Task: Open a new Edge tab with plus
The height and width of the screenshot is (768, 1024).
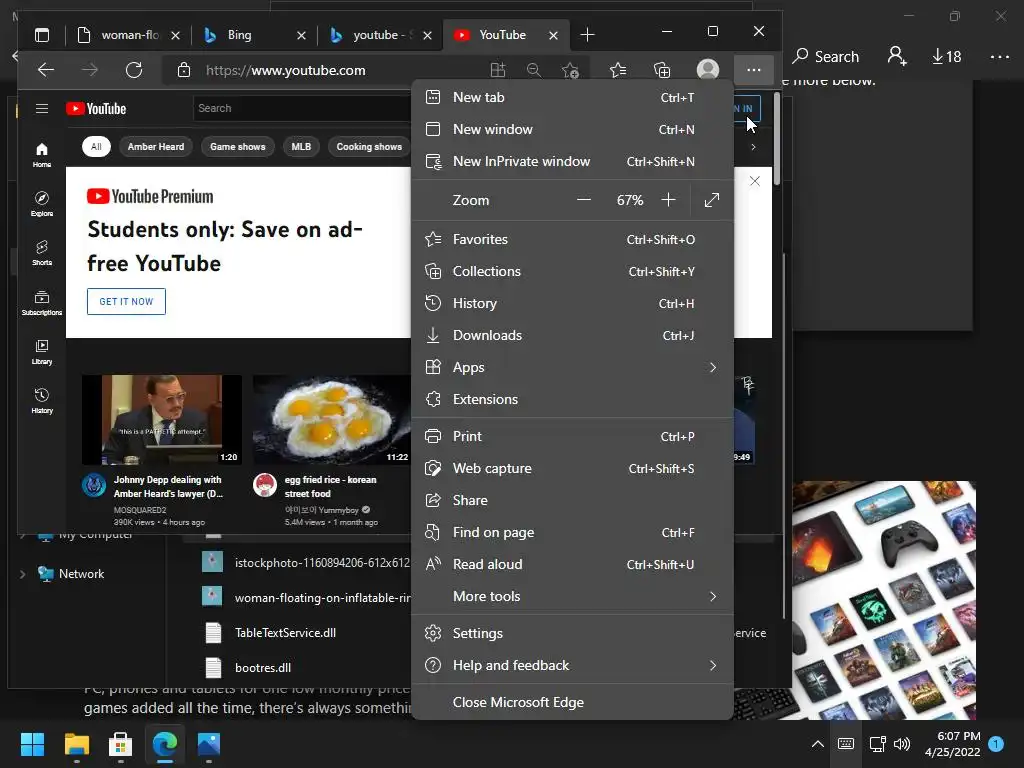Action: pyautogui.click(x=587, y=35)
